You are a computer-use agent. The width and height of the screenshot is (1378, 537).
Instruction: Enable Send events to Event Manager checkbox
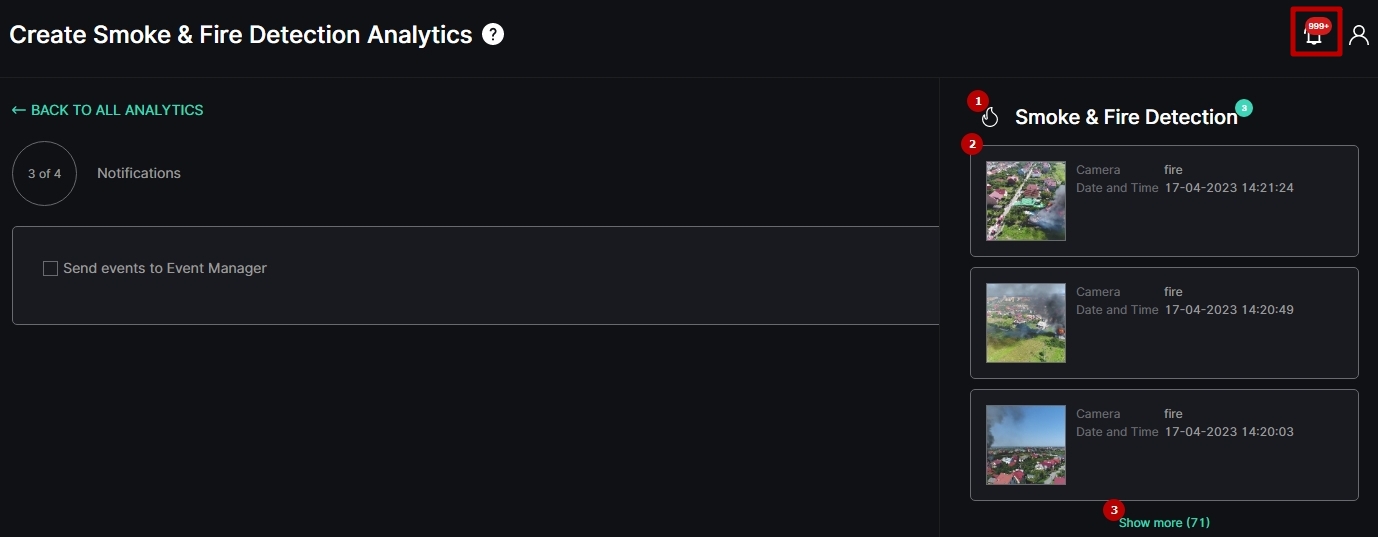point(50,268)
